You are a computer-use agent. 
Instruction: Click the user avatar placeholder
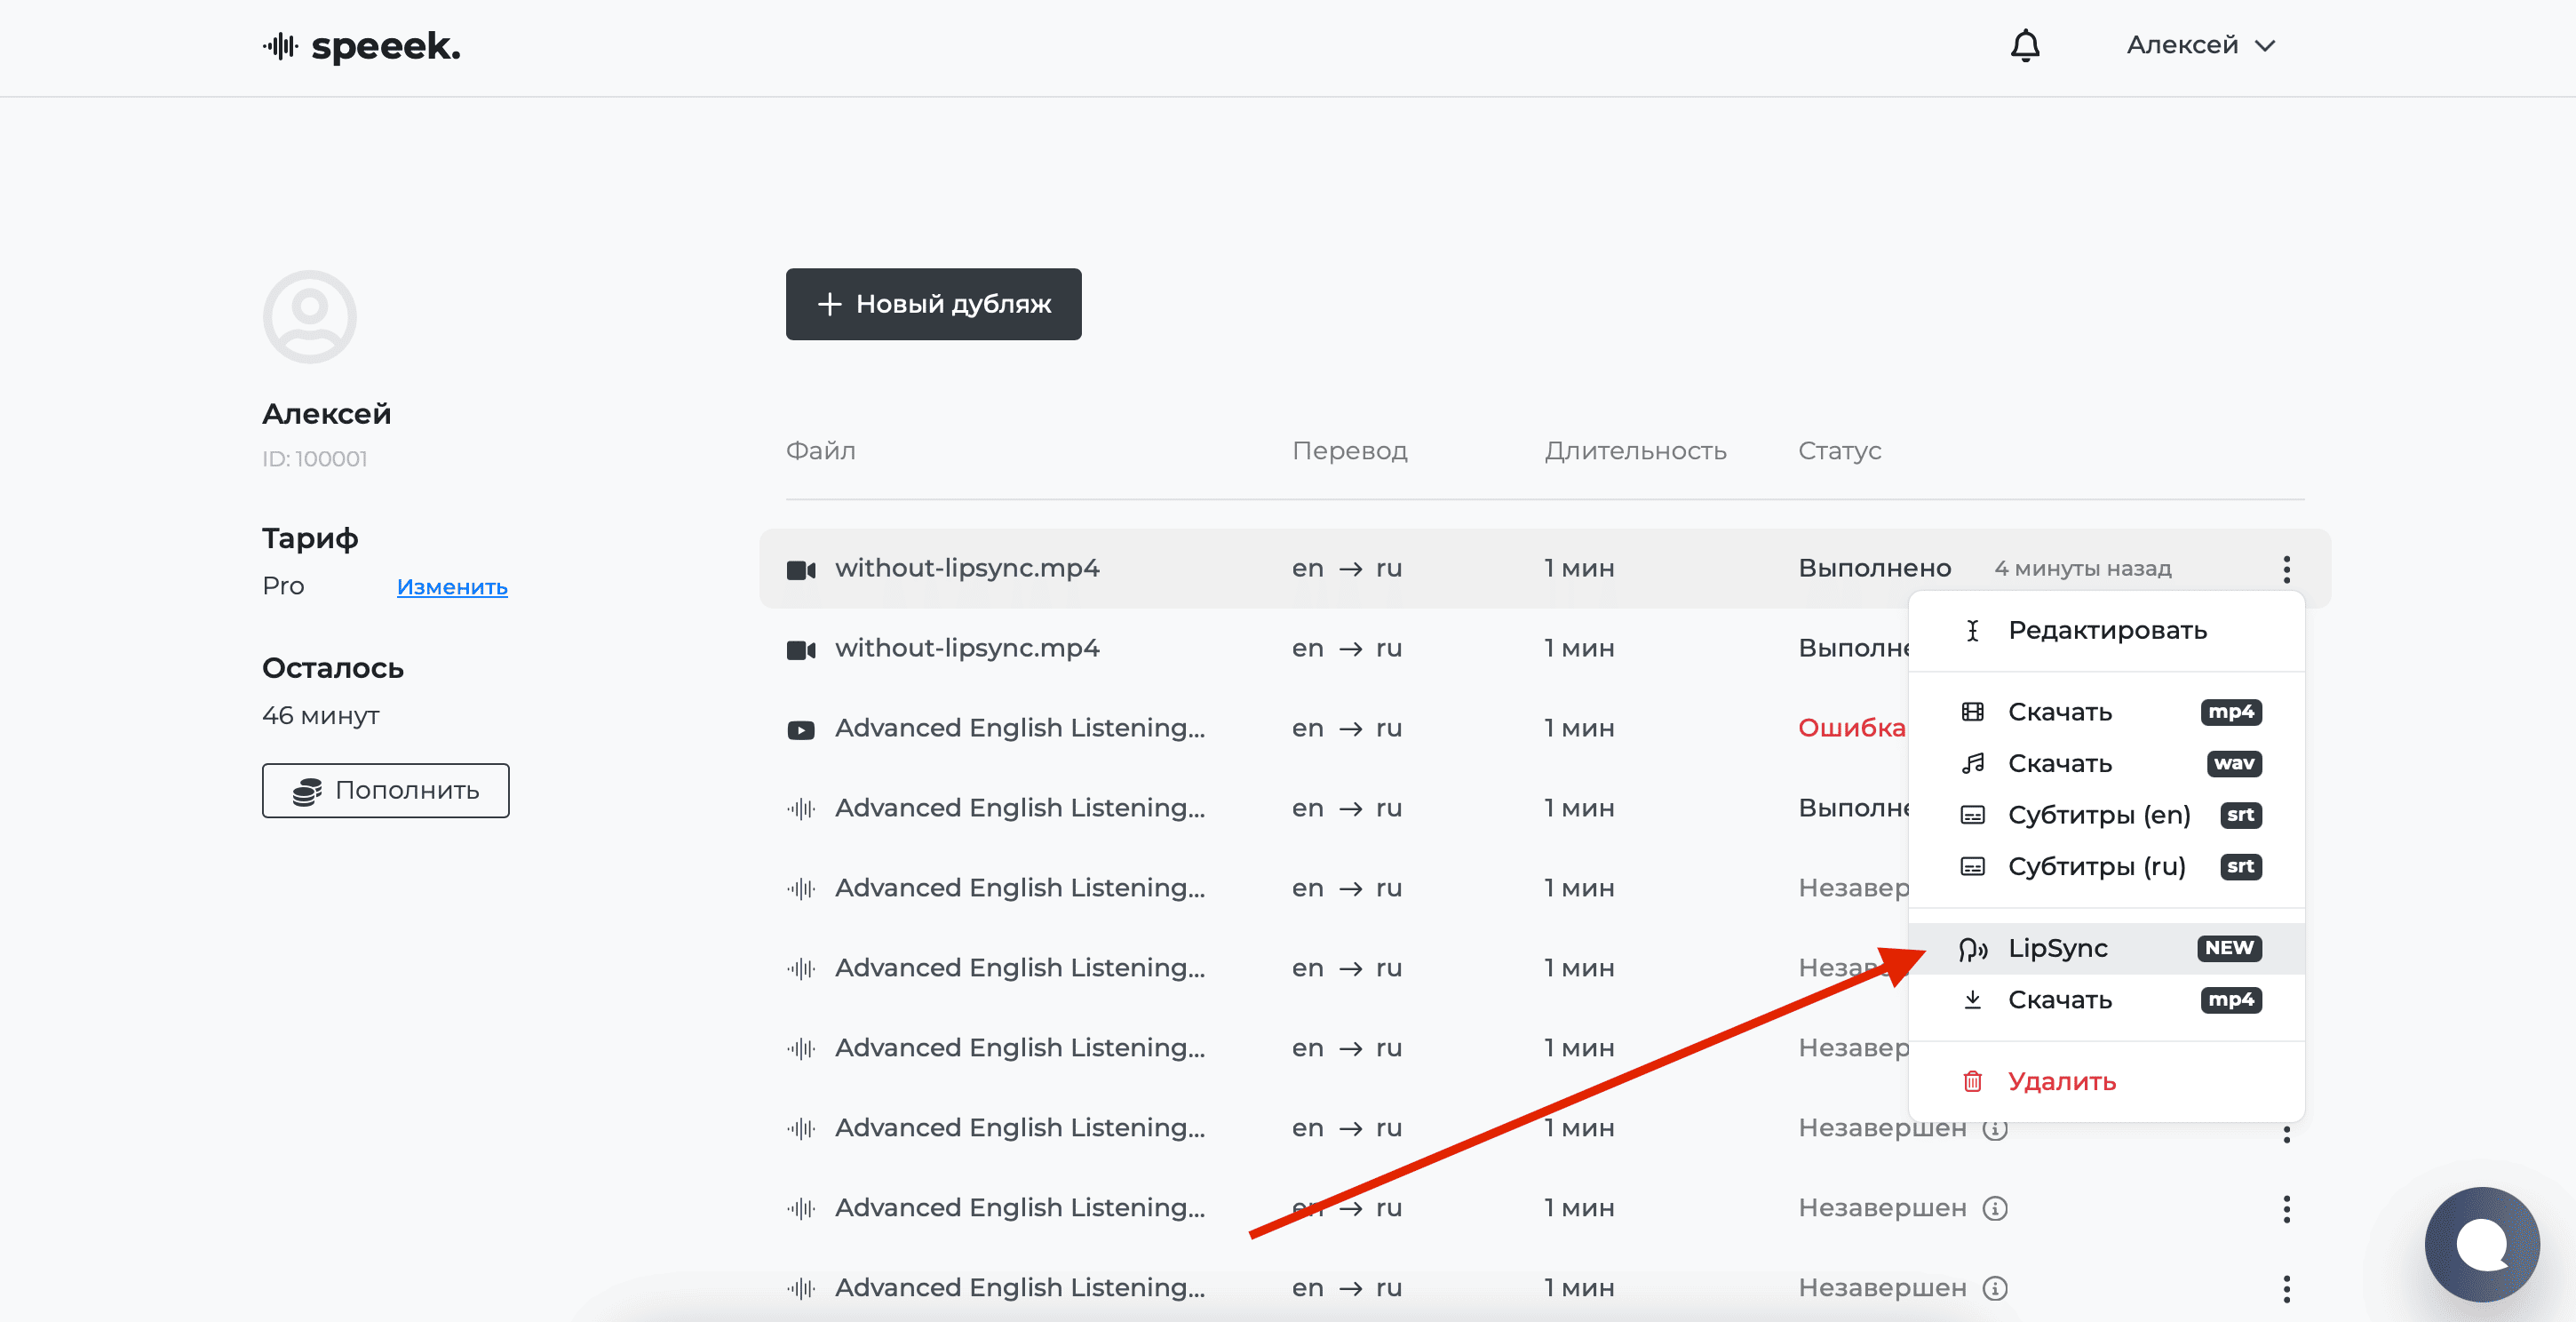coord(310,317)
